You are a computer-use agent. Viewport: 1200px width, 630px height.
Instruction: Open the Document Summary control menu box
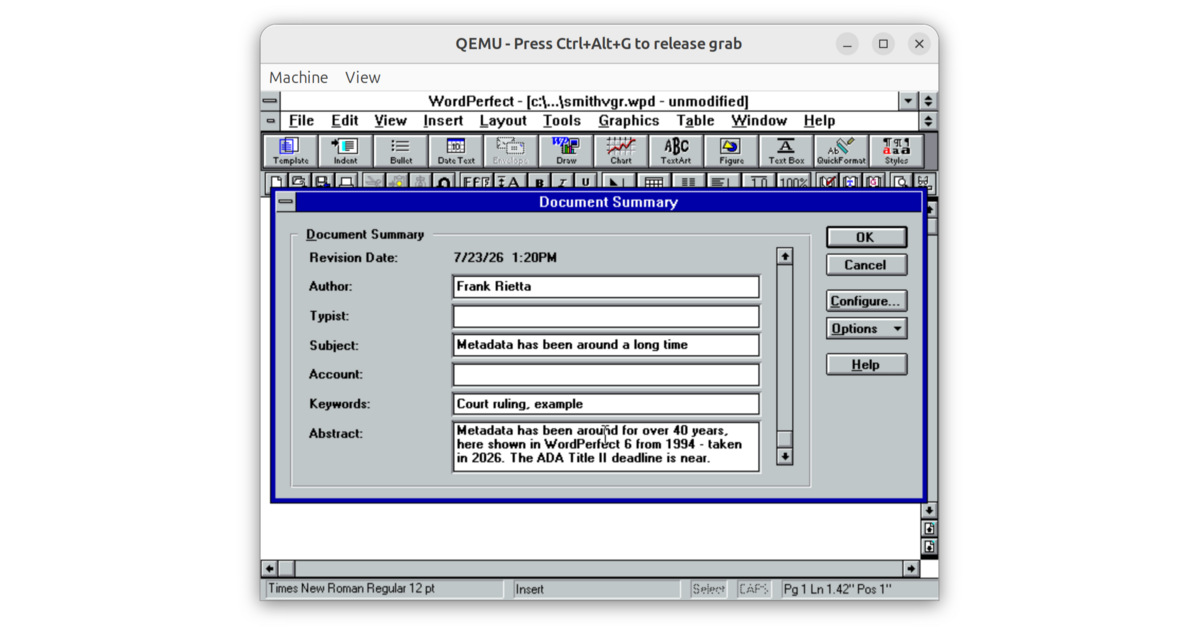click(286, 202)
